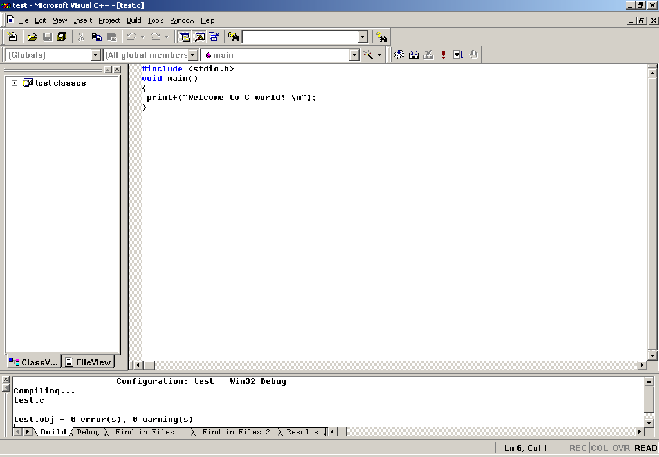Image resolution: width=659 pixels, height=457 pixels.
Task: Open the Redo history dropdown arrow
Action: (x=166, y=37)
